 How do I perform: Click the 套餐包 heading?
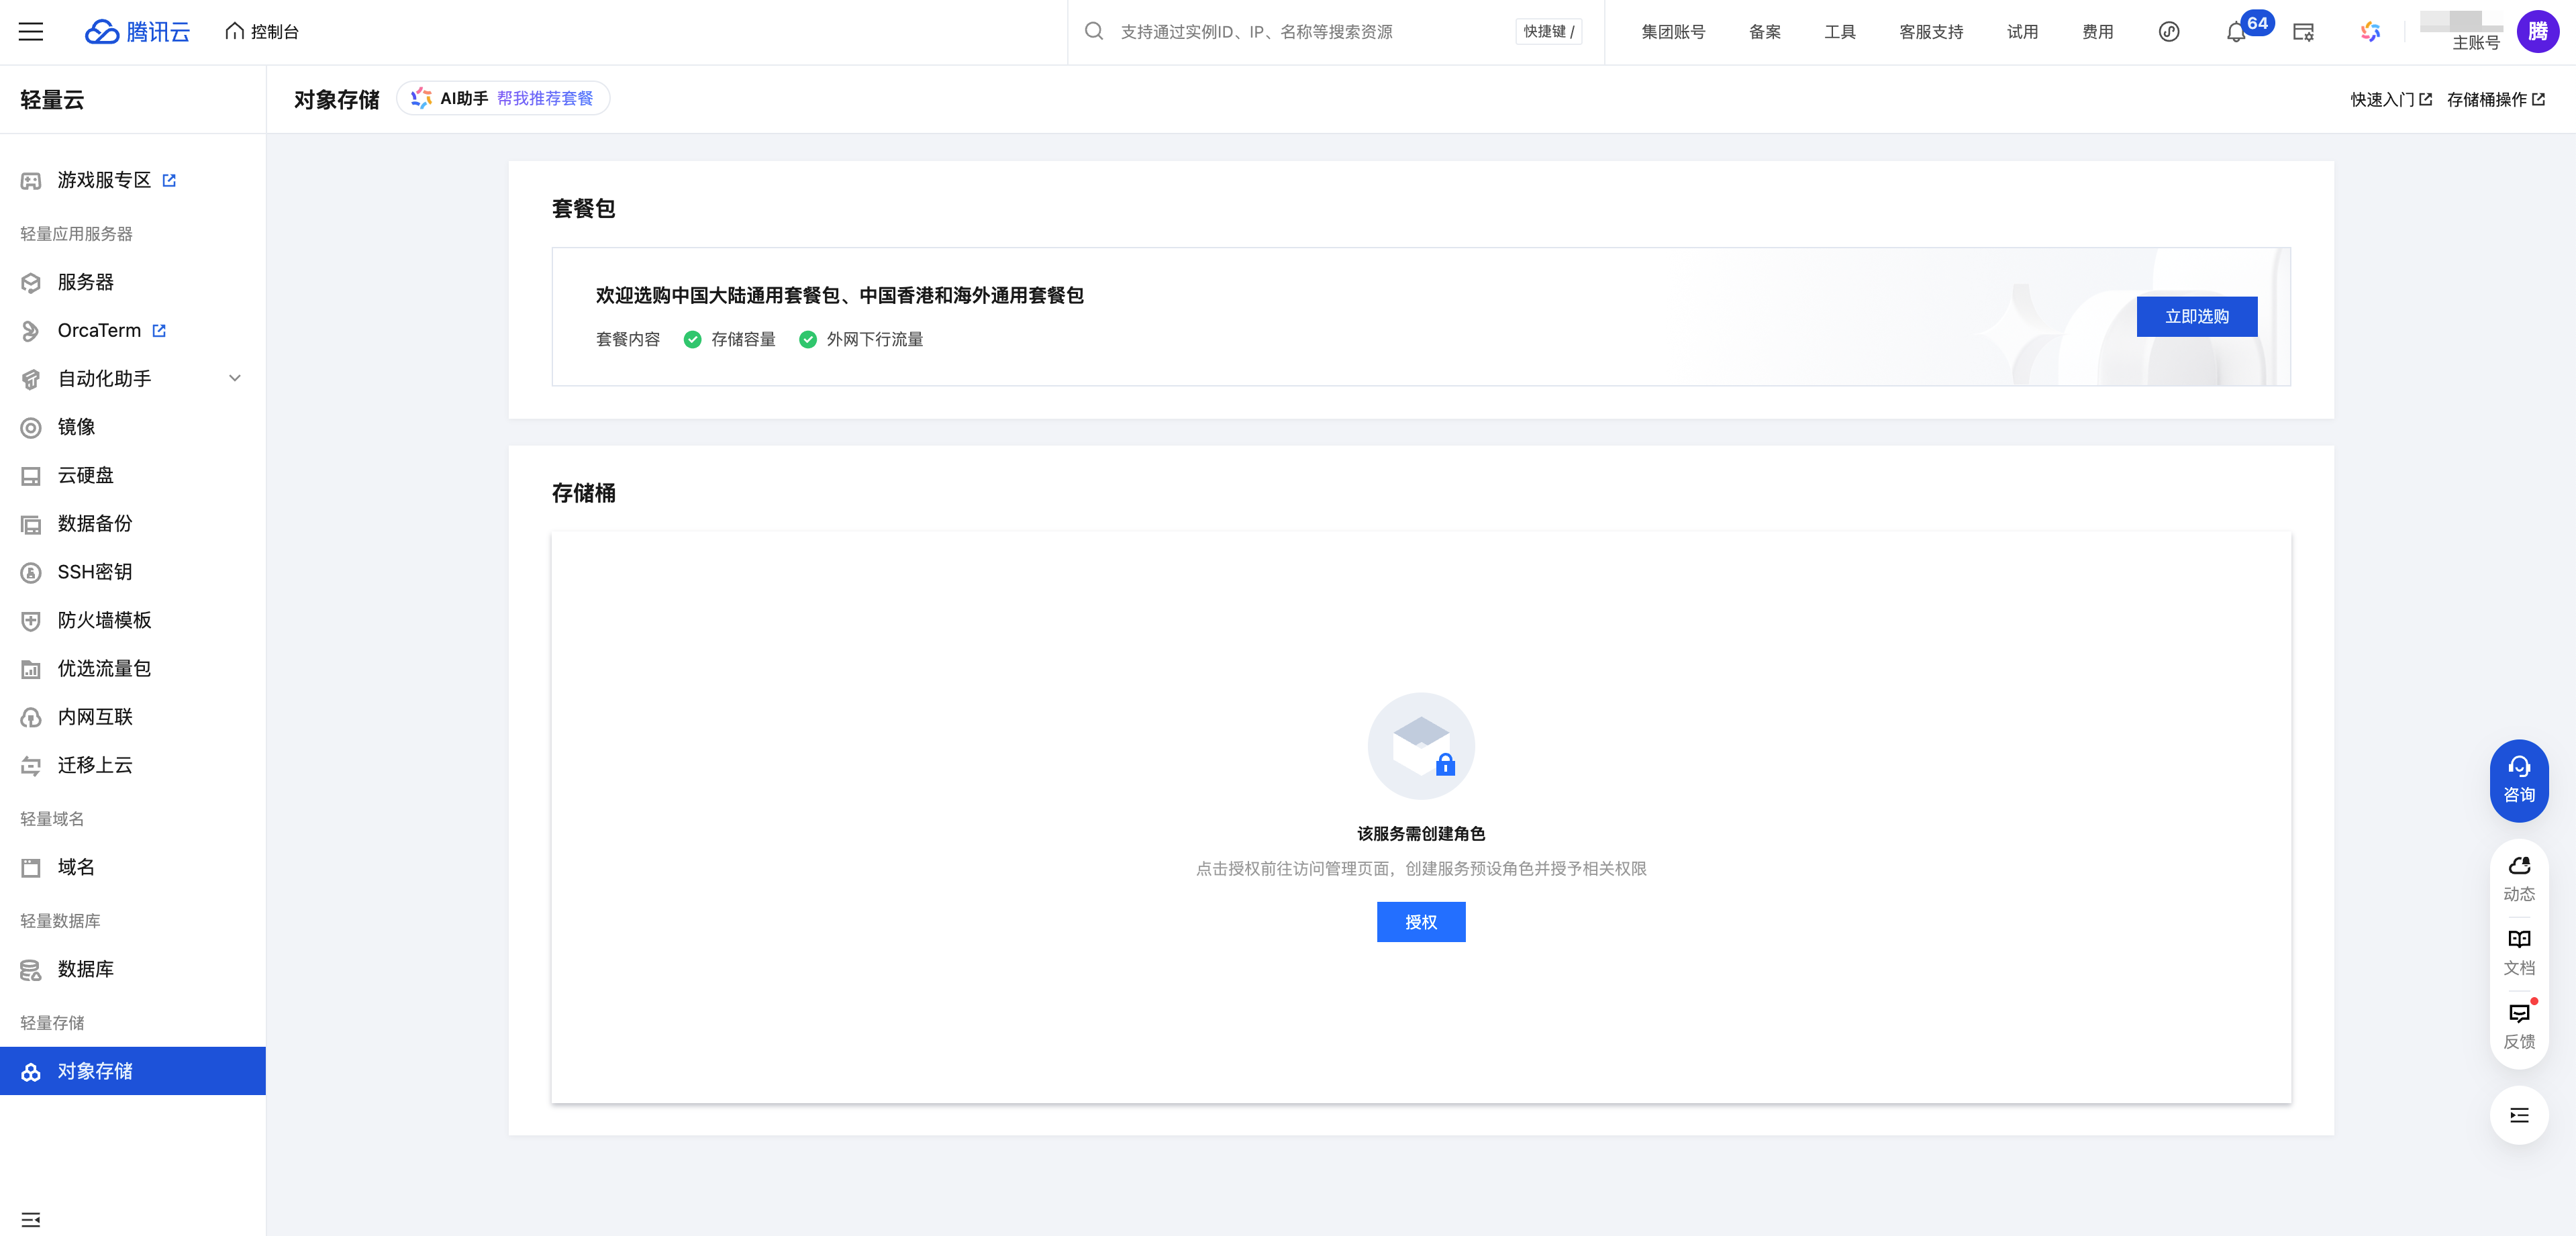(583, 208)
